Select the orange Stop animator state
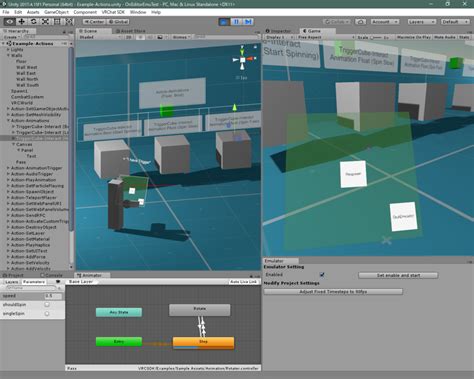 pyautogui.click(x=203, y=343)
